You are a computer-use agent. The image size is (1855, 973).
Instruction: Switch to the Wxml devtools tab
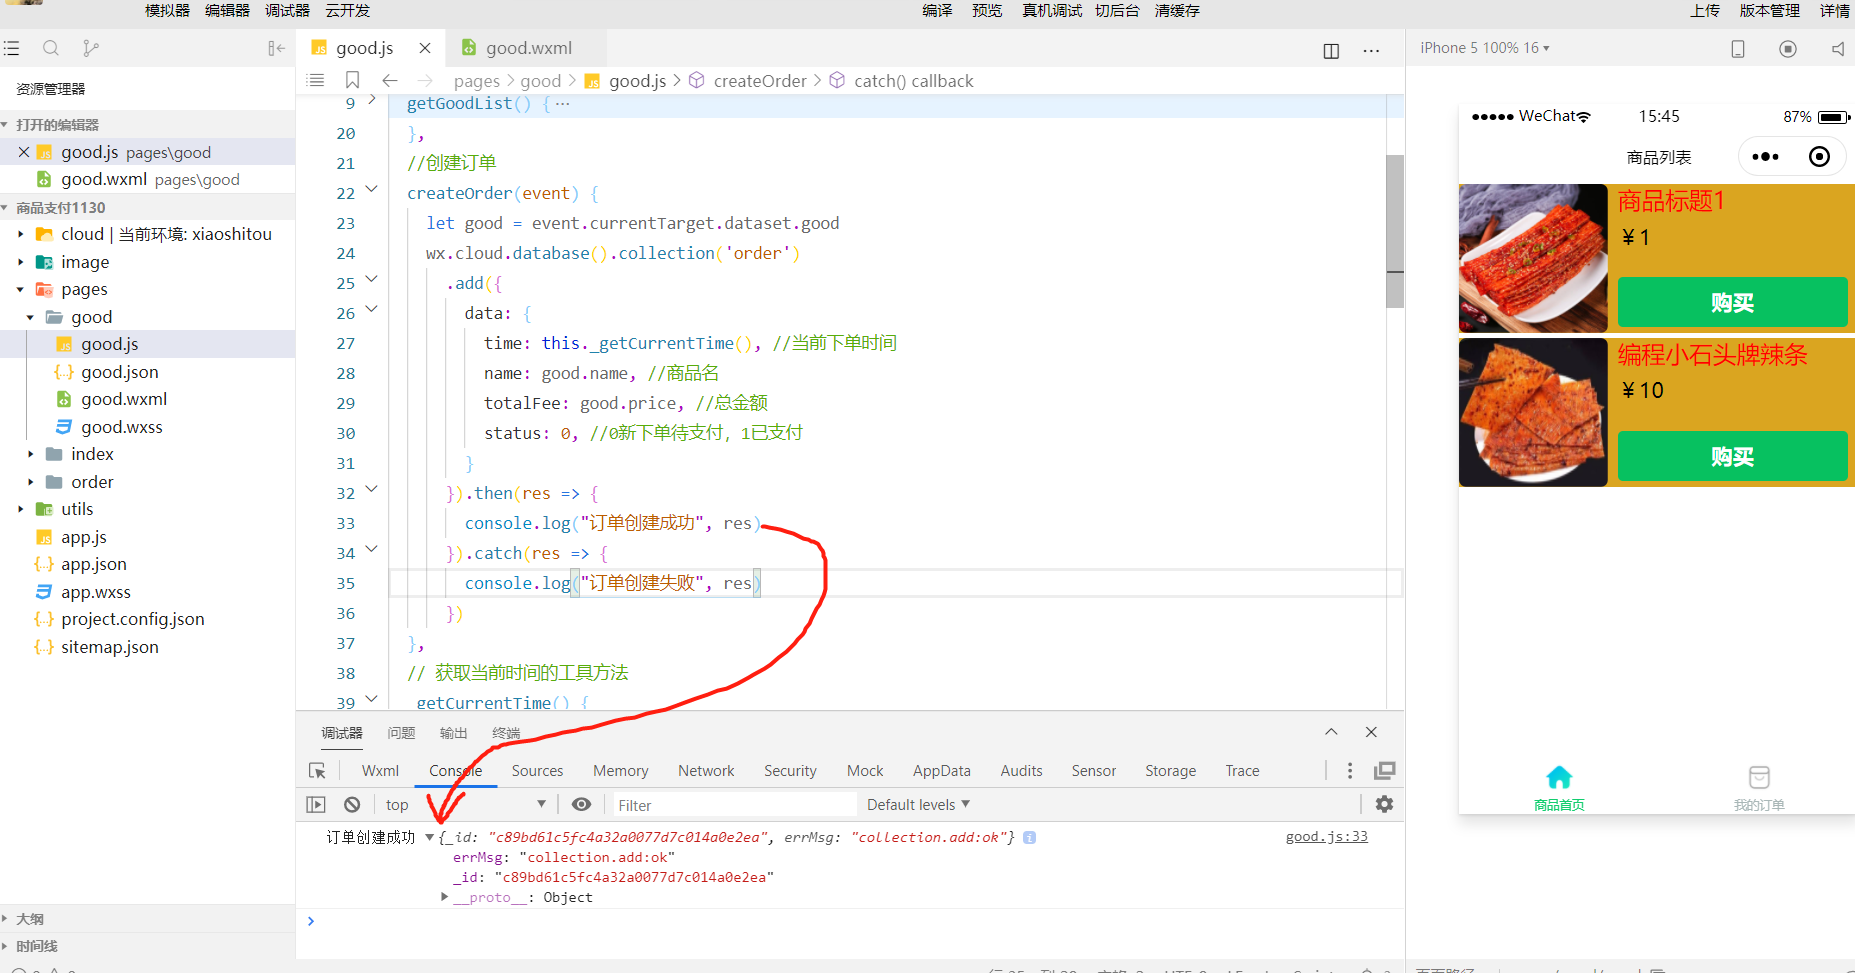click(380, 770)
